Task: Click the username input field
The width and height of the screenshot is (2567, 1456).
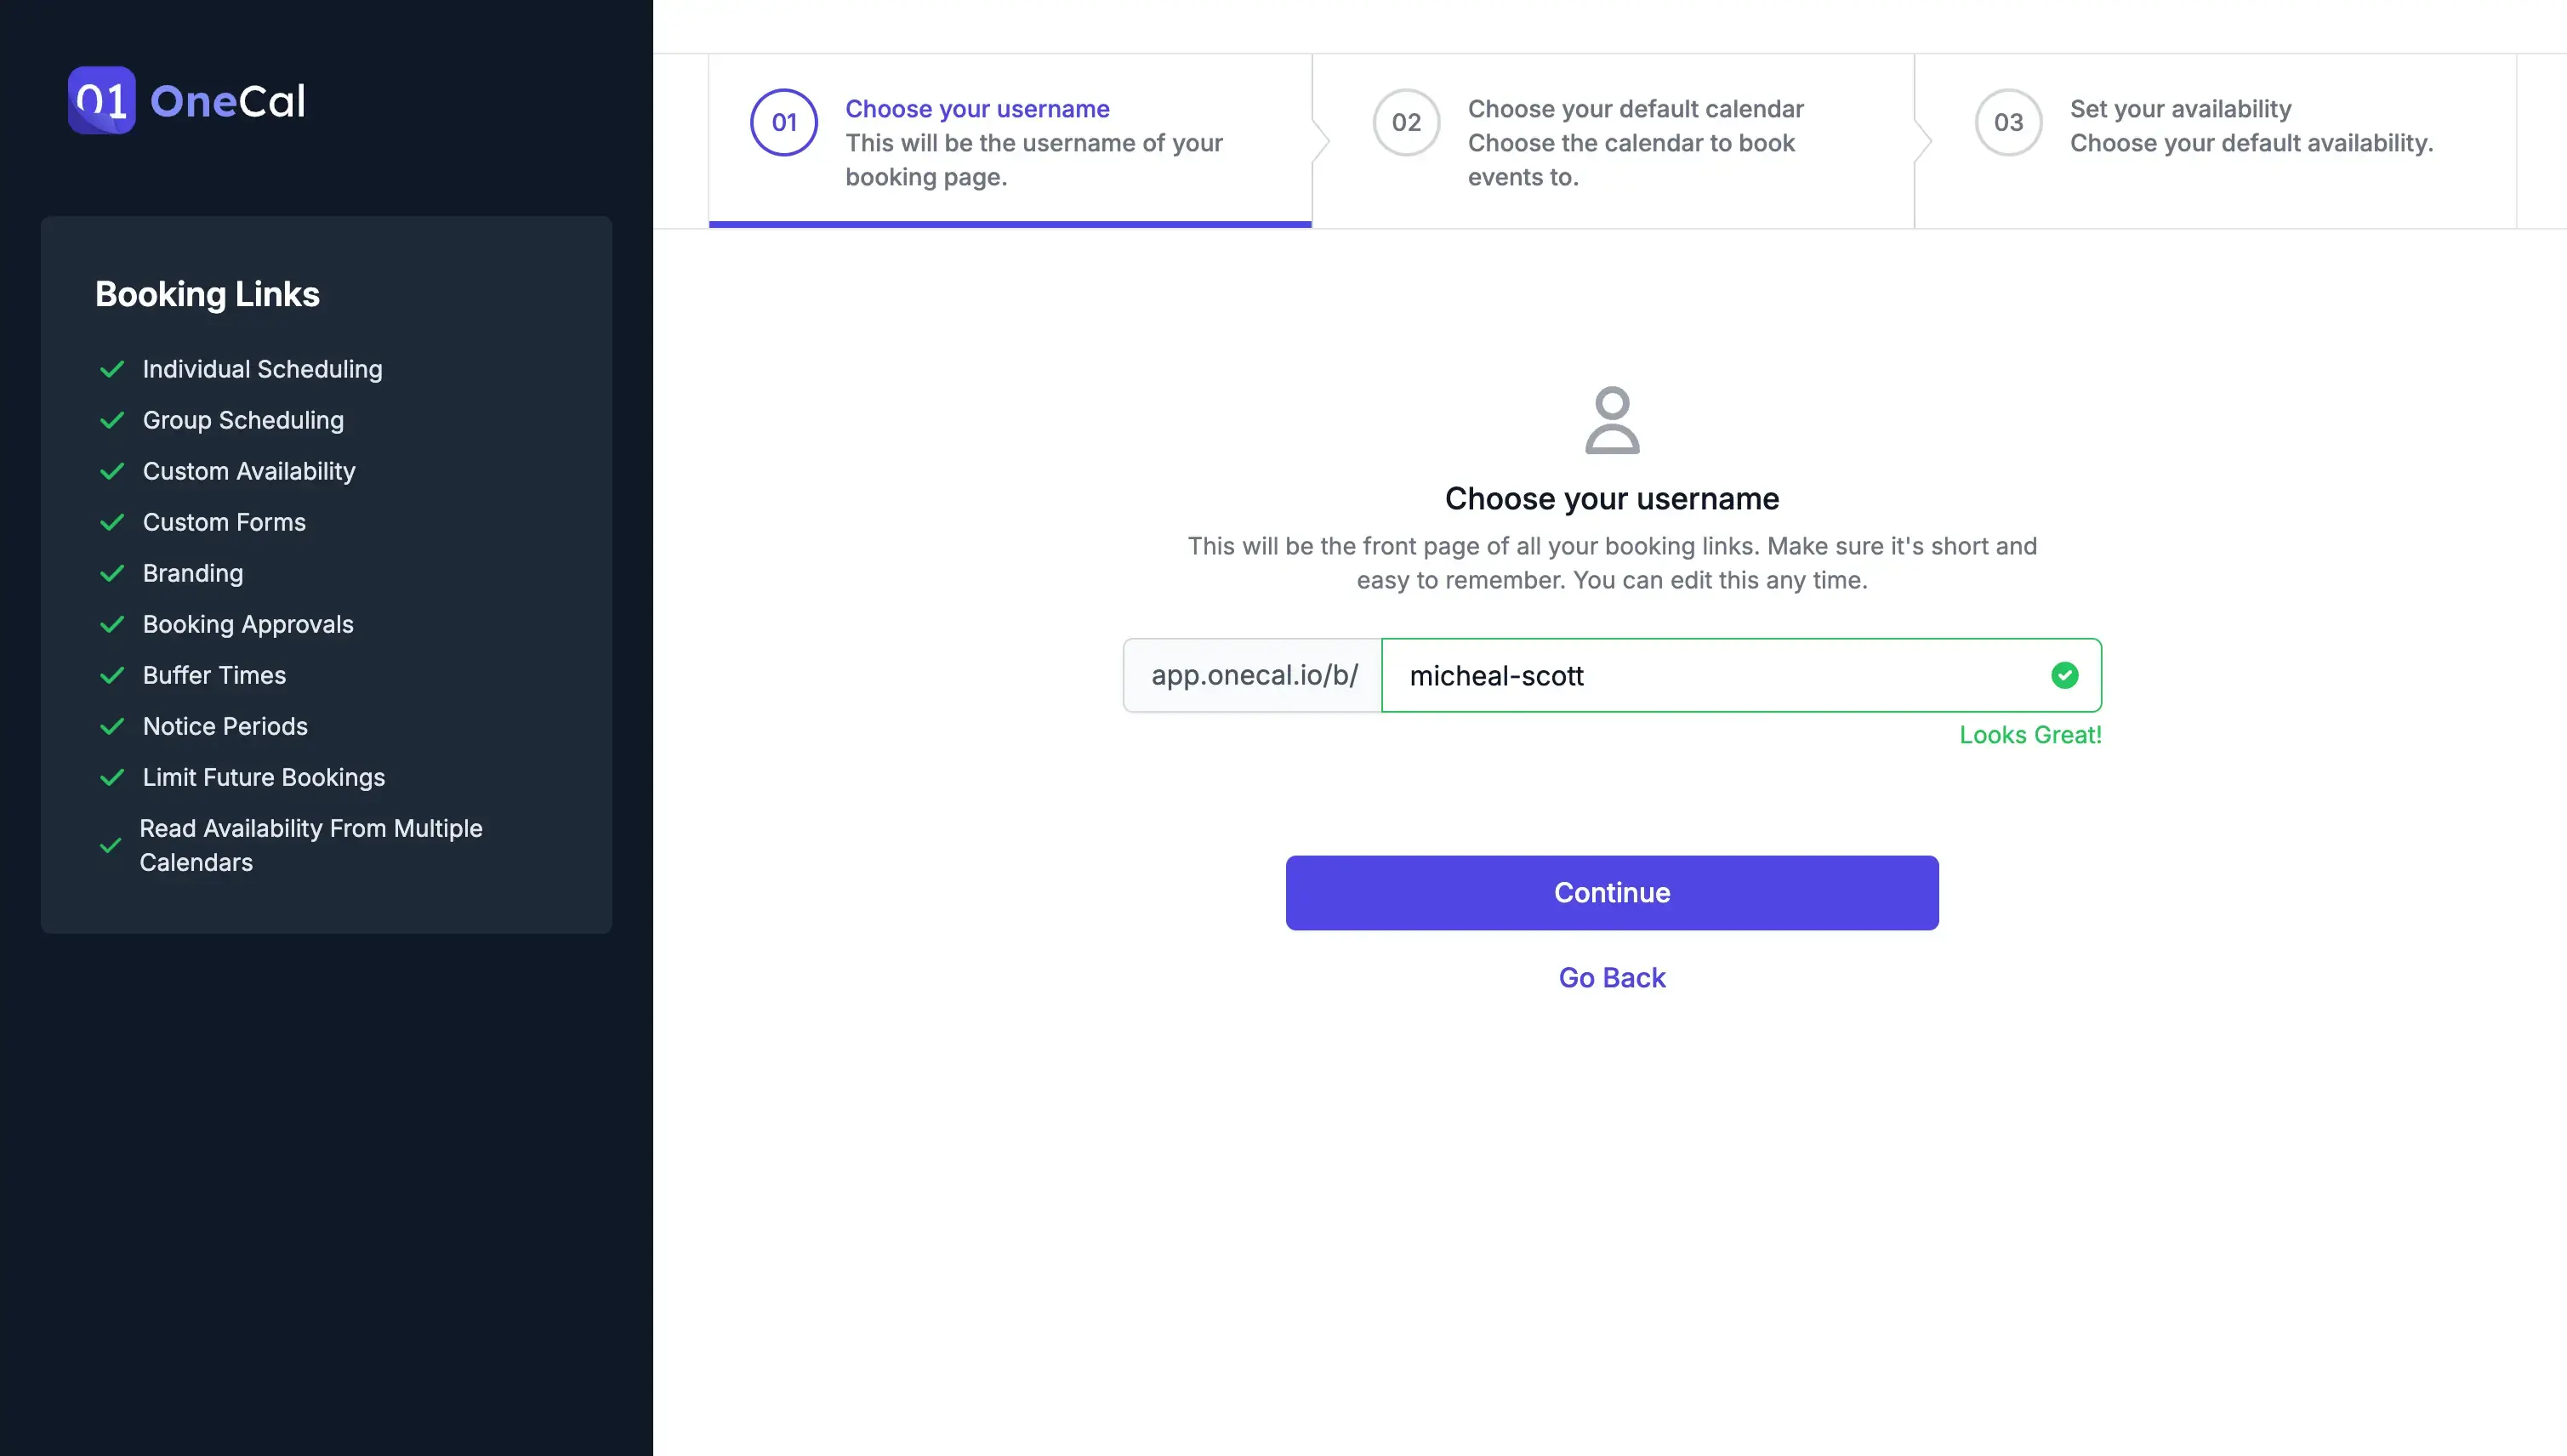Action: (x=1710, y=676)
